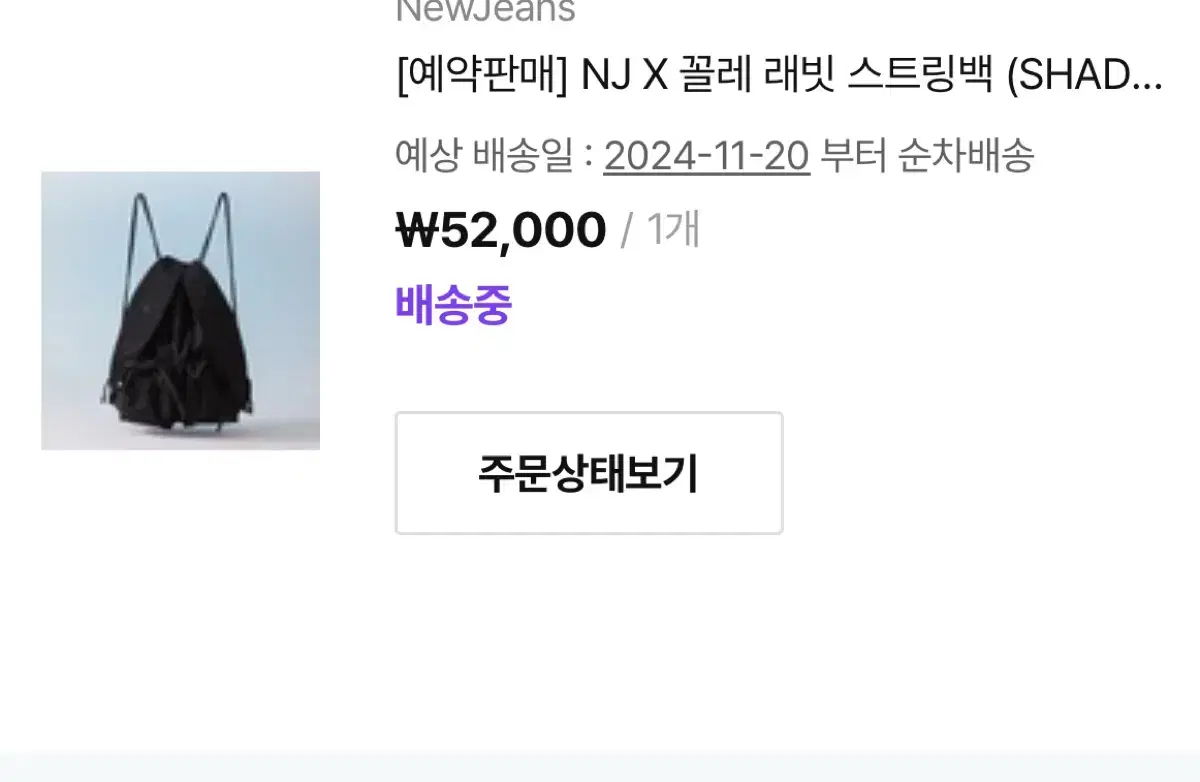
Task: Tap the NewJeans brand name
Action: click(486, 11)
